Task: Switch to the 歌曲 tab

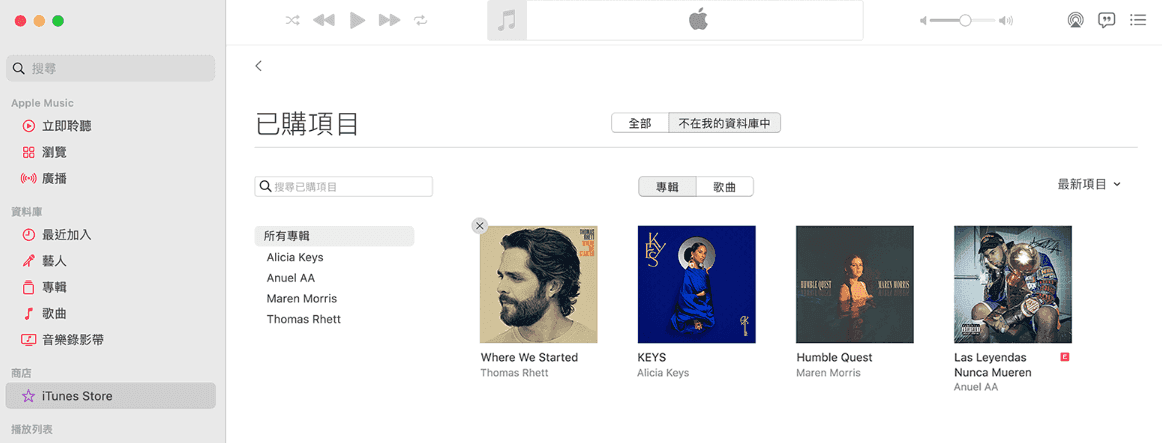Action: [725, 187]
